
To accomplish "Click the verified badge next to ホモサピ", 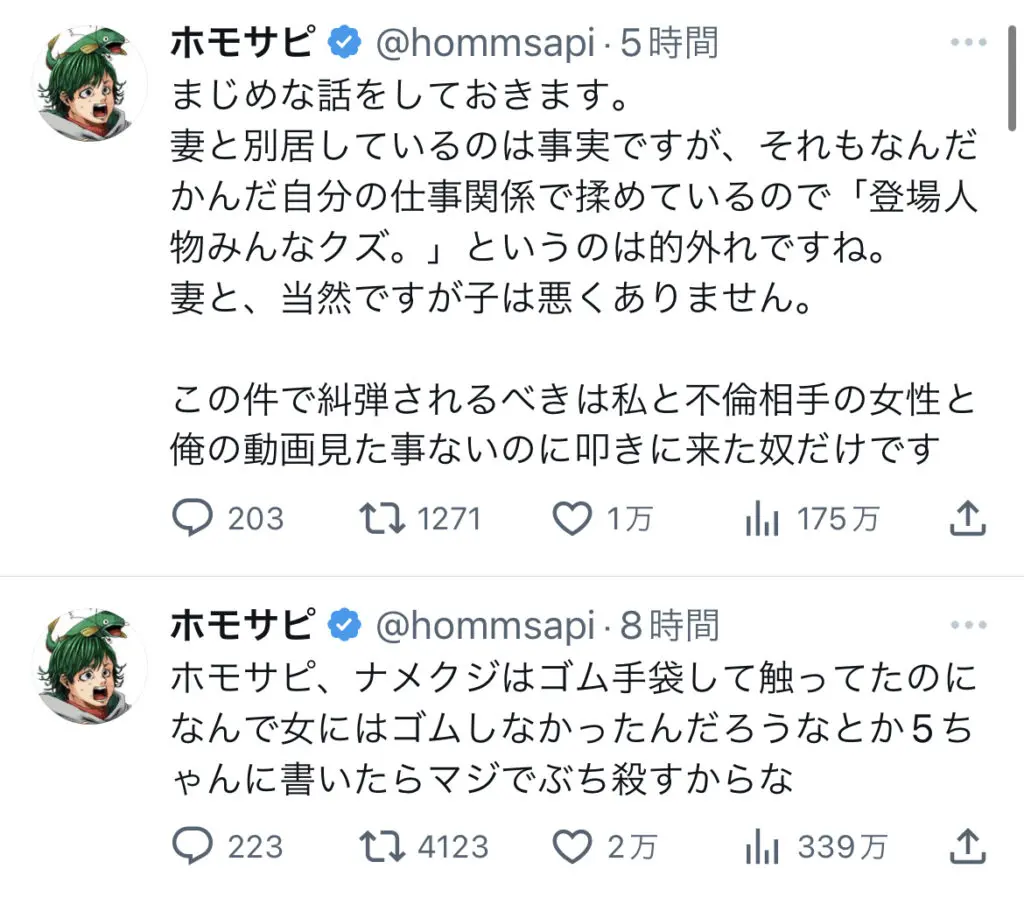I will [343, 42].
